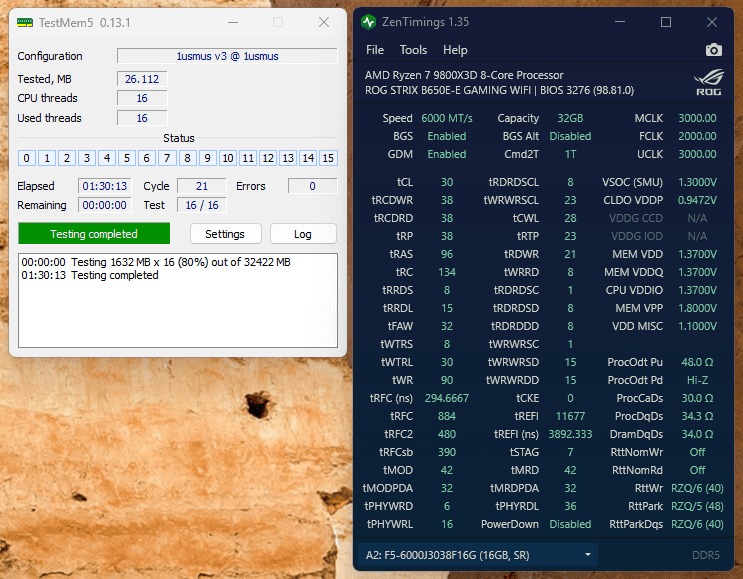The height and width of the screenshot is (579, 743).
Task: Open the Help menu in ZenTimings
Action: click(455, 50)
